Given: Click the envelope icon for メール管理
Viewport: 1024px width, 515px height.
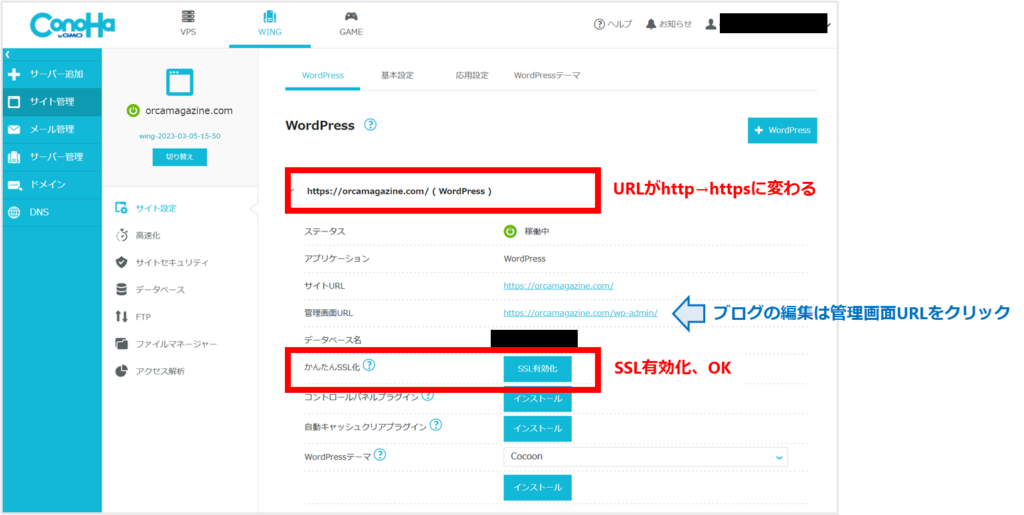Looking at the screenshot, I should (x=14, y=129).
